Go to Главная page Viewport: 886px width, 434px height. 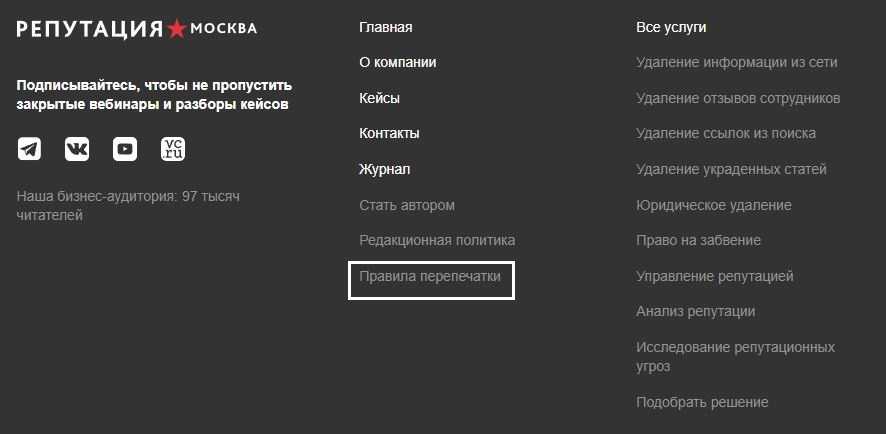tap(385, 28)
